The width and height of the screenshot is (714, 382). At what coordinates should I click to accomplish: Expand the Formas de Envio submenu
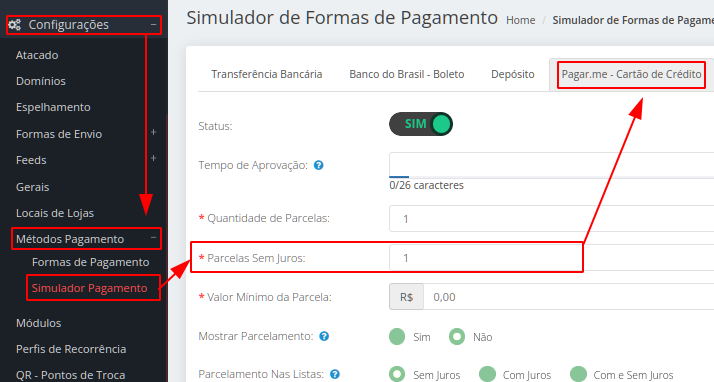[x=153, y=132]
